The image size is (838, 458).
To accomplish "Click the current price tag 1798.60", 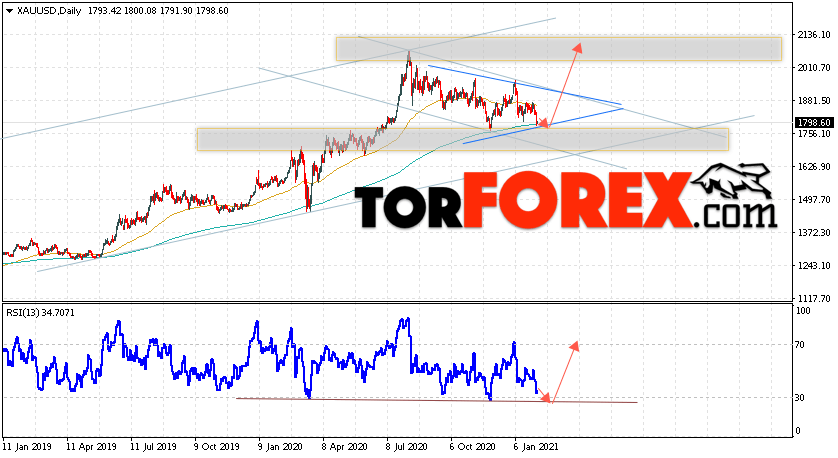I will [x=814, y=123].
